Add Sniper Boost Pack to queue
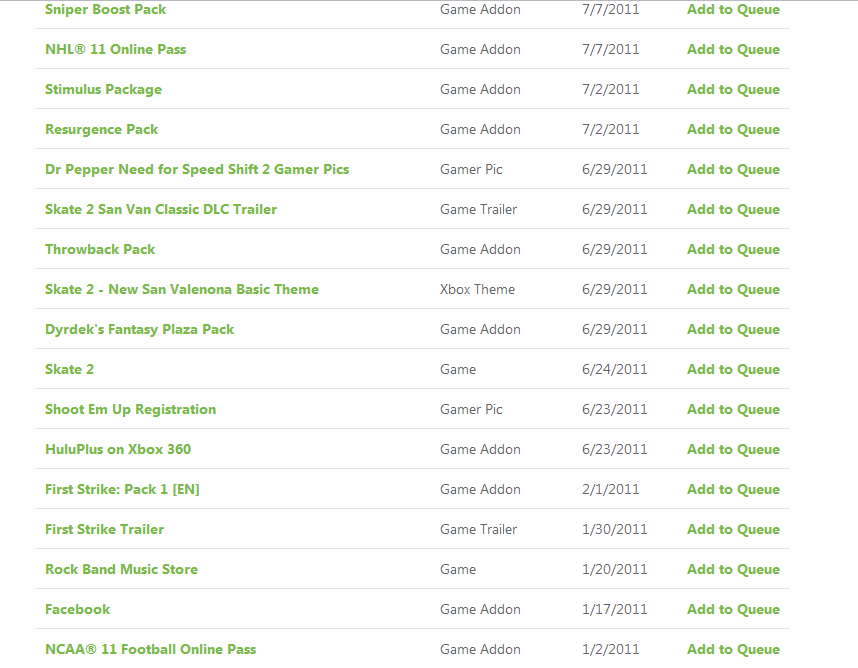This screenshot has height=668, width=858. pos(733,9)
